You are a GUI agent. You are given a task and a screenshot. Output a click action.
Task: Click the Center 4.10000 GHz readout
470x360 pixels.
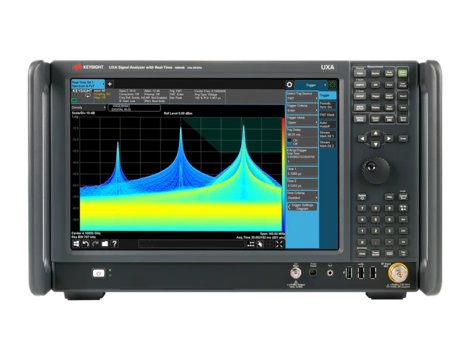(86, 233)
